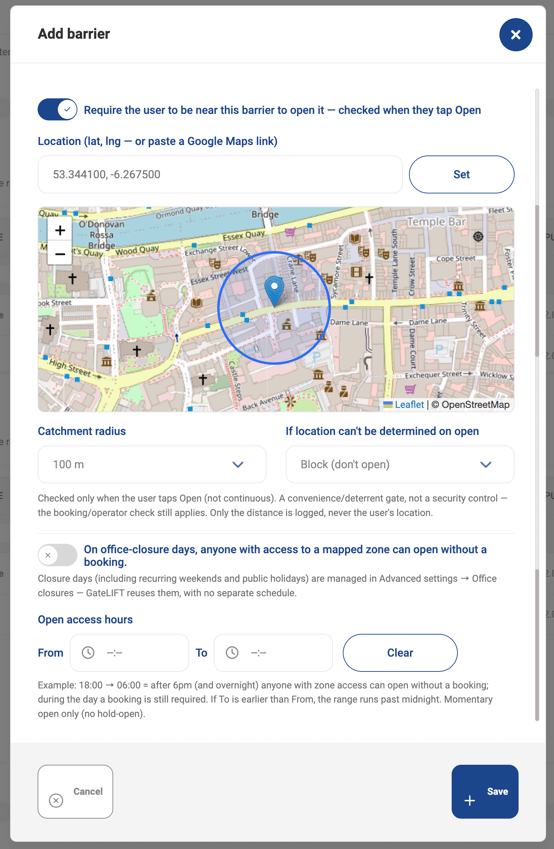Image resolution: width=554 pixels, height=849 pixels.
Task: Enable open access on office-closure days
Action: tap(57, 555)
